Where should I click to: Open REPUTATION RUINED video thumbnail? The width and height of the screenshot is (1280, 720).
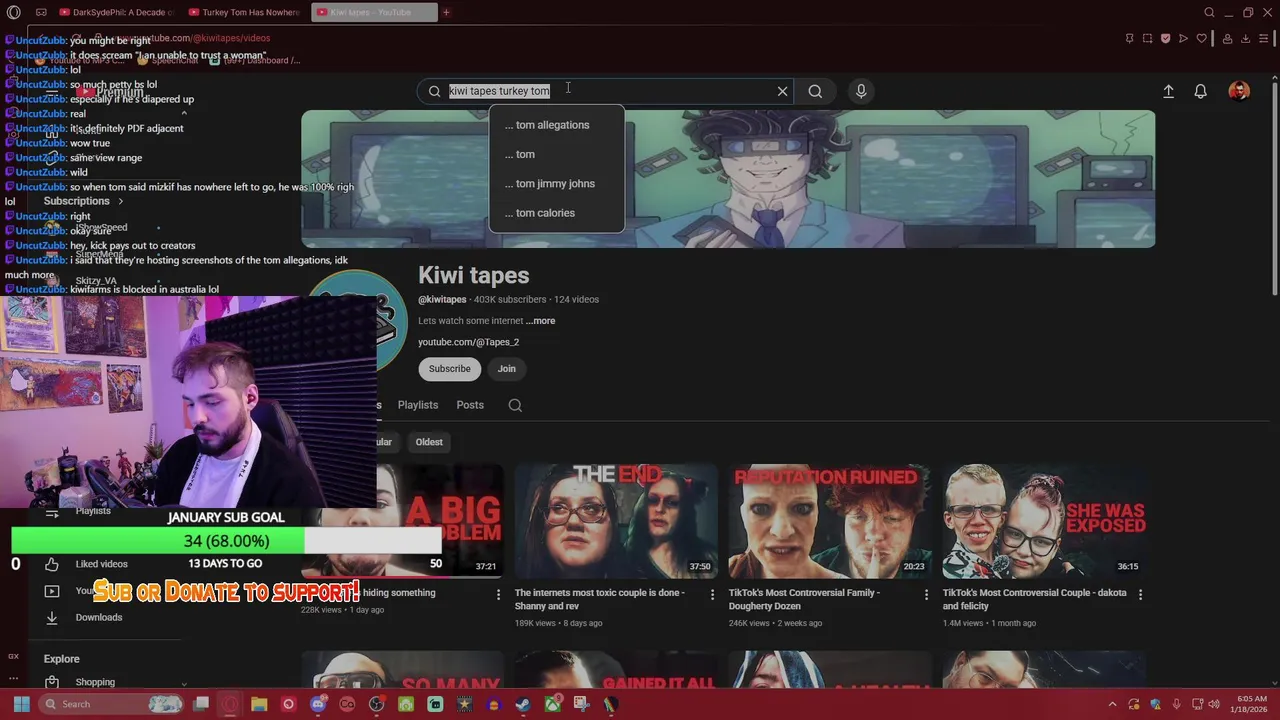[x=830, y=521]
